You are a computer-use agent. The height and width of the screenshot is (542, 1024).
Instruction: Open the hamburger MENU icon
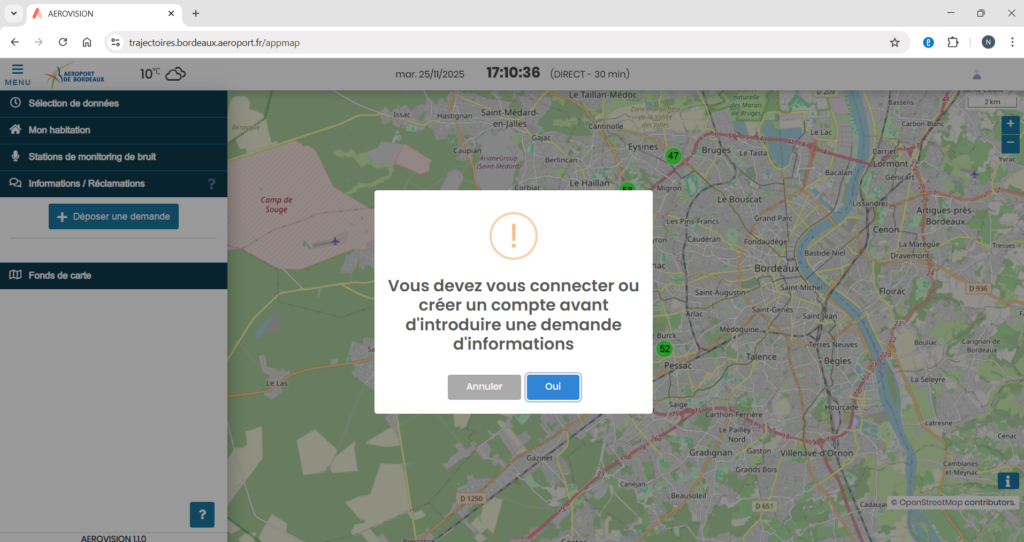(x=17, y=73)
